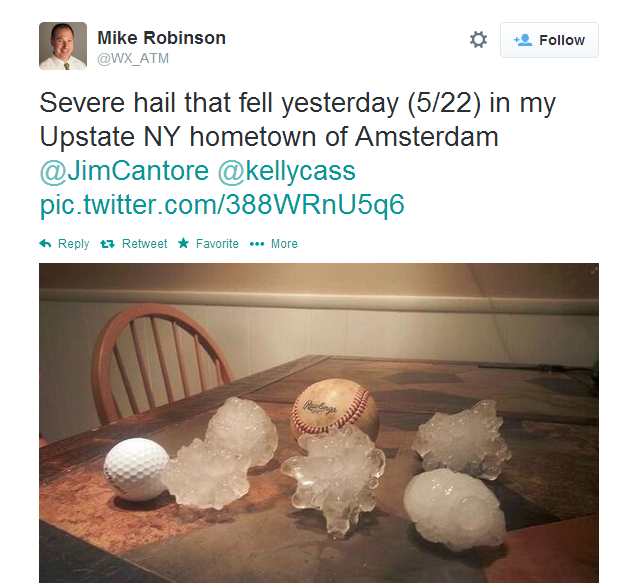Image resolution: width=636 pixels, height=583 pixels.
Task: Open Mike Robinson's profile avatar
Action: click(63, 46)
